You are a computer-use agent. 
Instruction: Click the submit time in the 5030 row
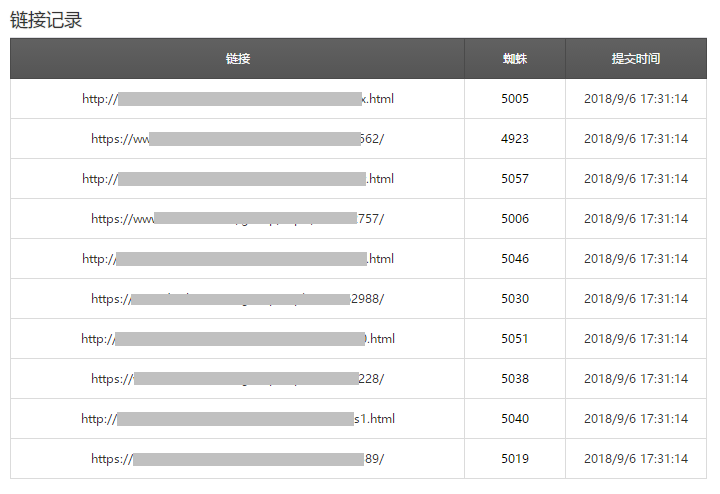pyautogui.click(x=636, y=299)
